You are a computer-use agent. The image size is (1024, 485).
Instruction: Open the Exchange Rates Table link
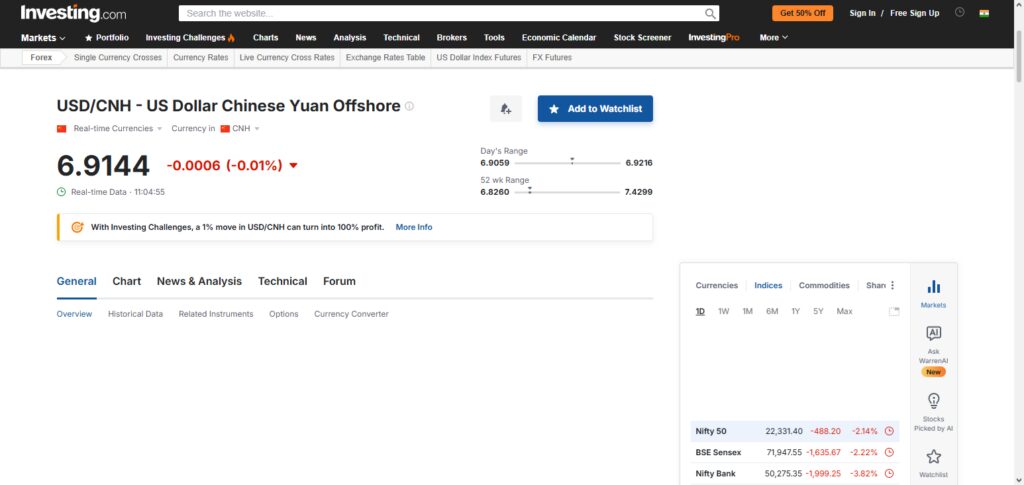[385, 57]
